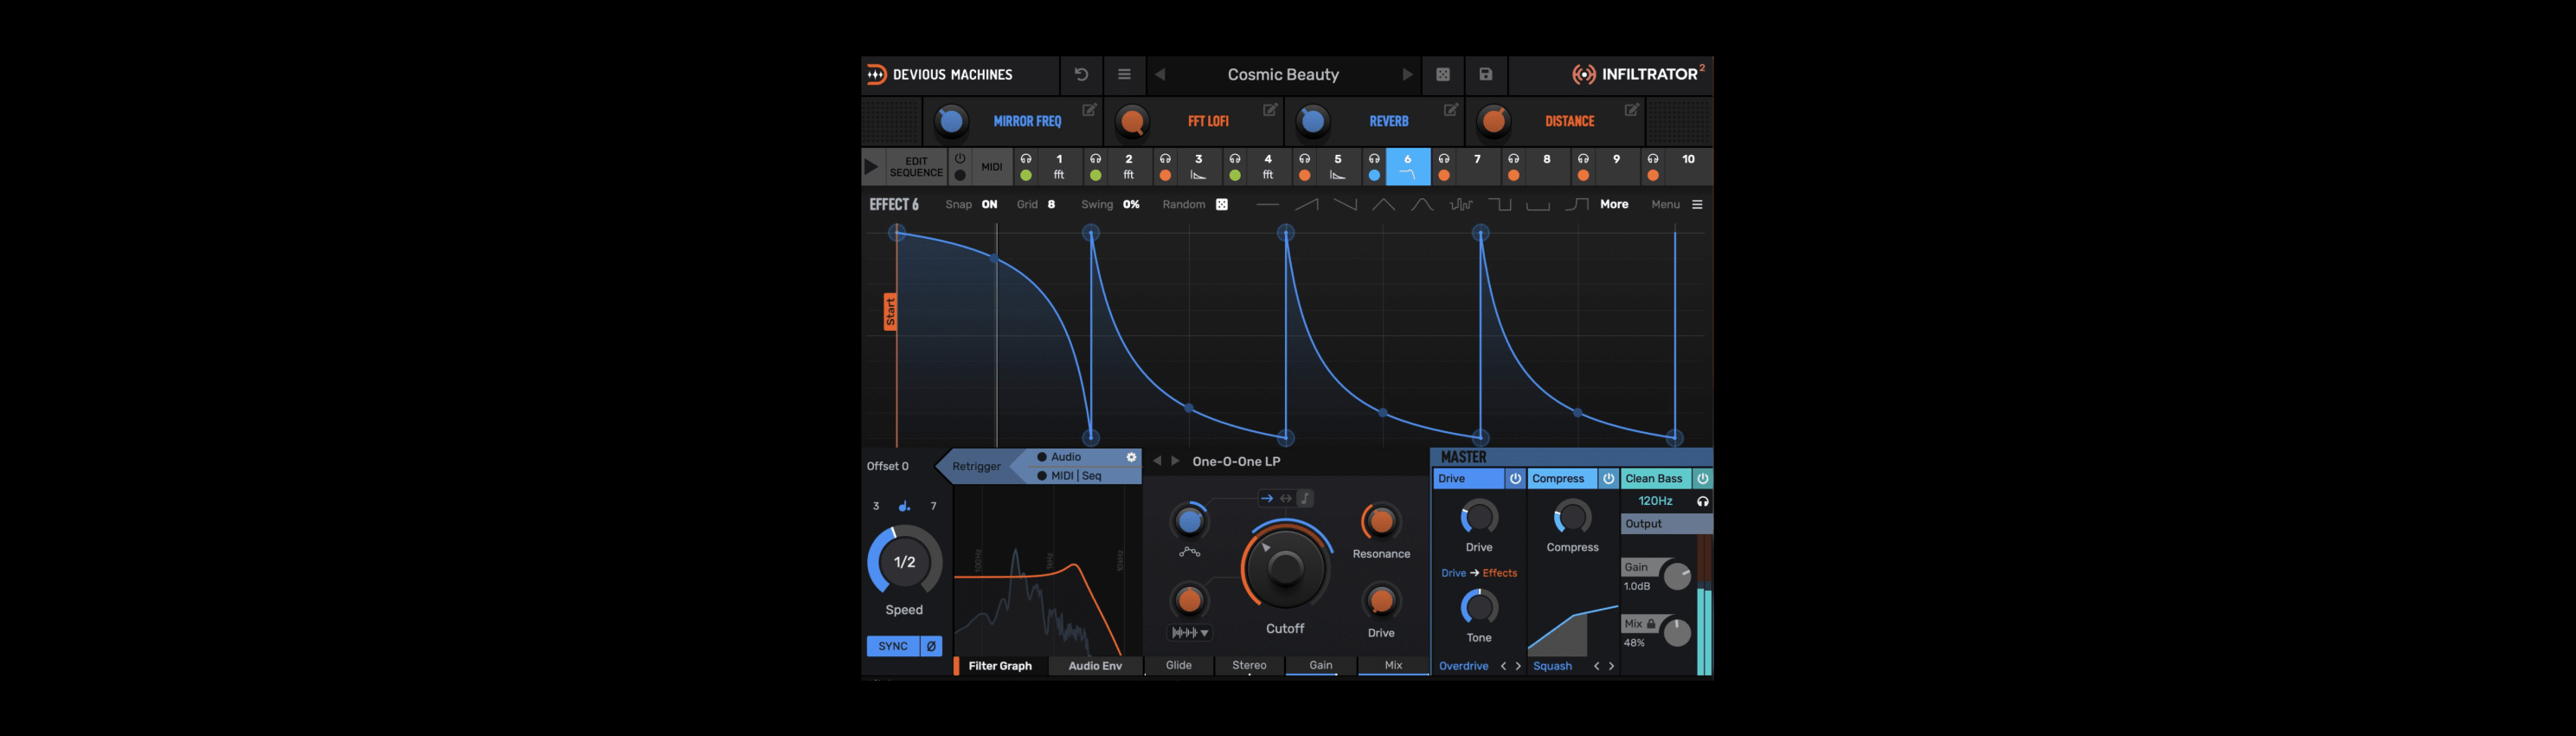This screenshot has height=736, width=2576.
Task: Switch to next Squash compressor type
Action: [x=1611, y=666]
